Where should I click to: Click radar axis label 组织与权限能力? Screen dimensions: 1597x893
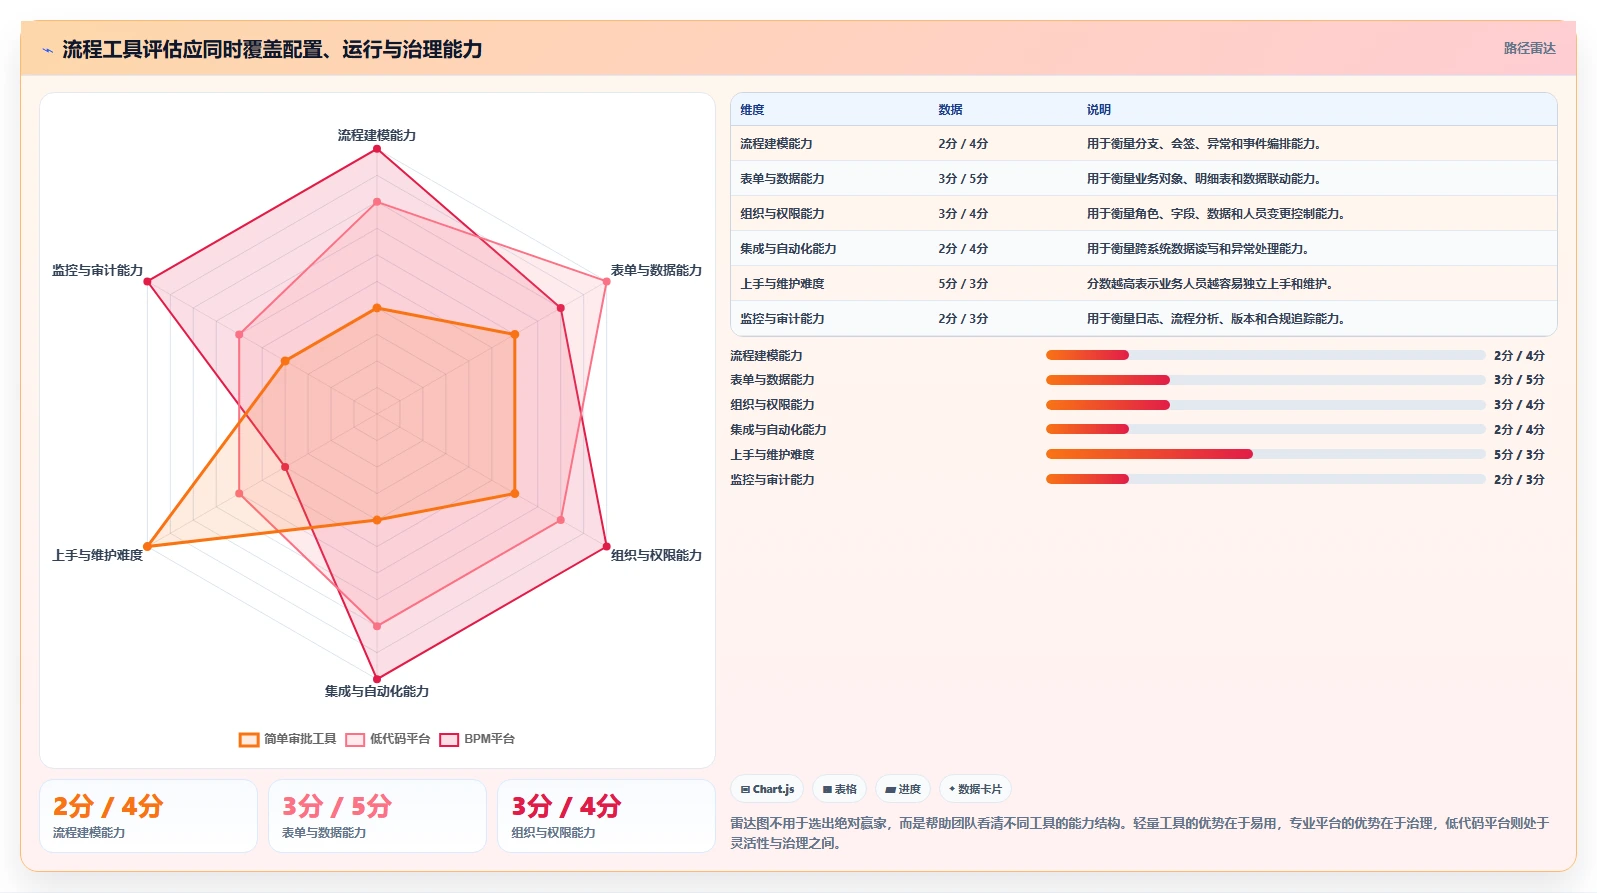(x=656, y=555)
